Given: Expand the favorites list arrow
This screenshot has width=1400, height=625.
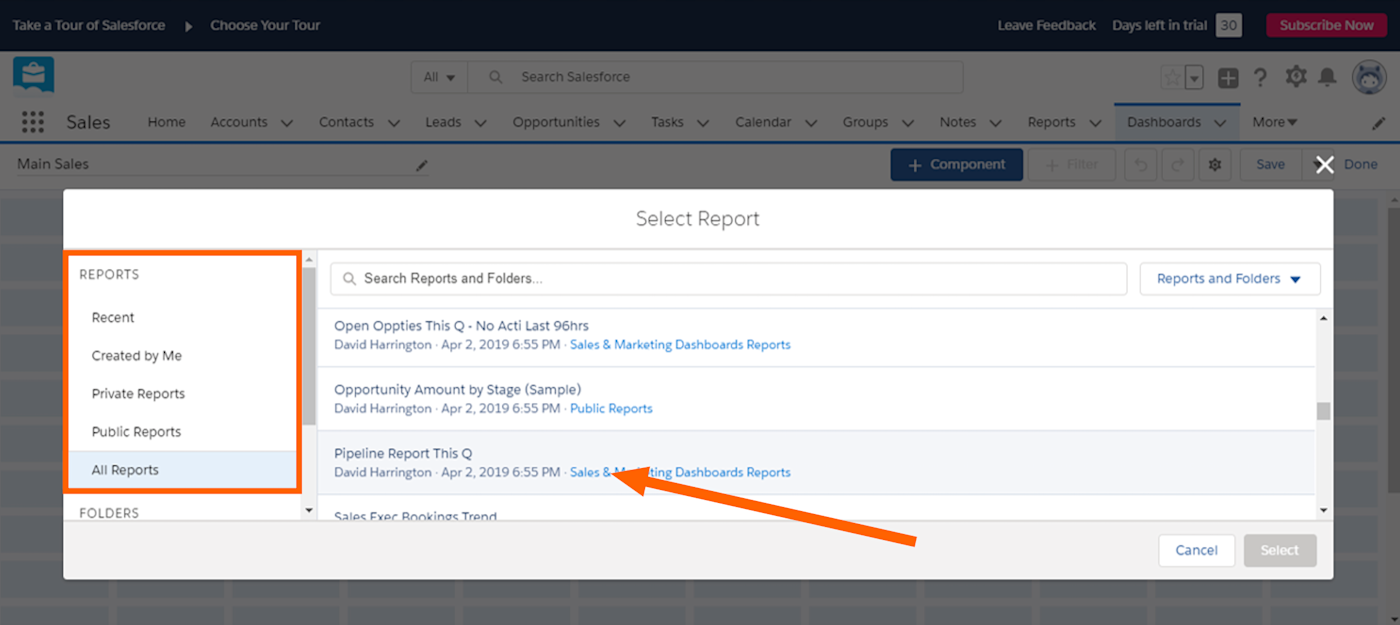Looking at the screenshot, I should point(1194,77).
